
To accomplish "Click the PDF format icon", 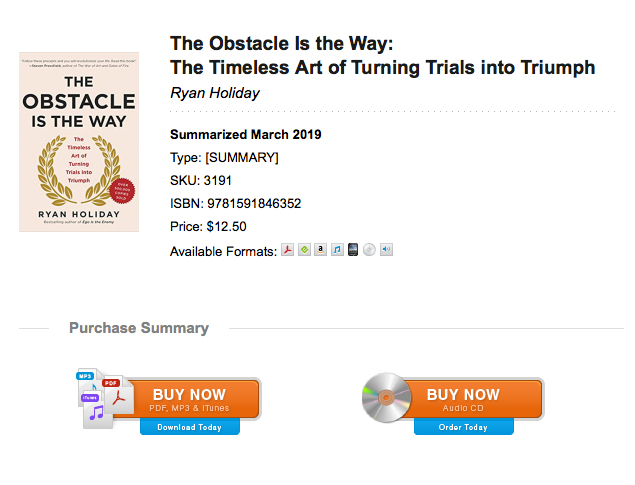I will pyautogui.click(x=288, y=249).
